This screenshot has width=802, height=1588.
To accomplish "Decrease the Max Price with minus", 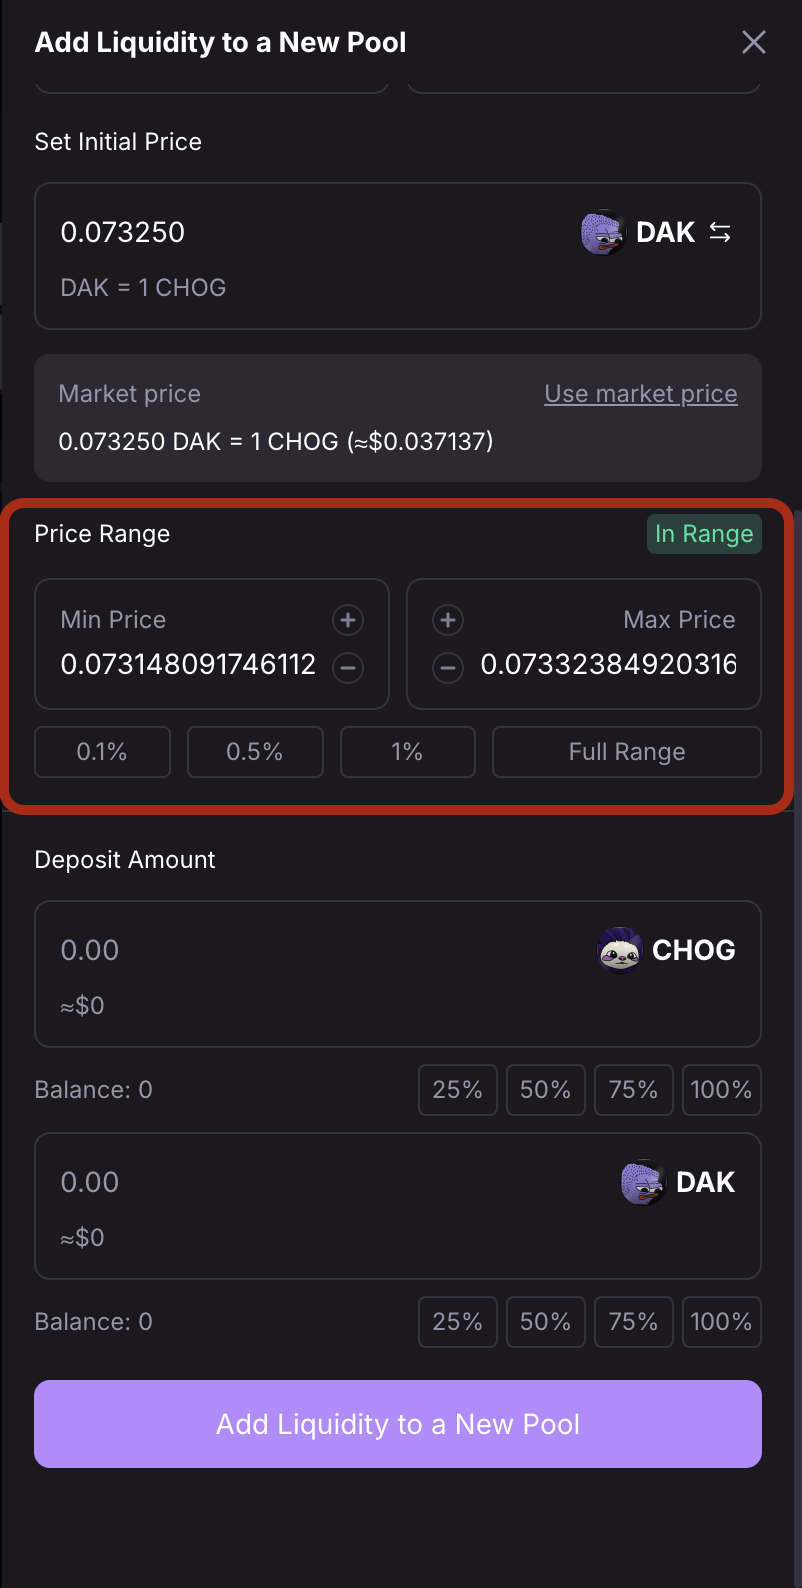I will click(448, 667).
